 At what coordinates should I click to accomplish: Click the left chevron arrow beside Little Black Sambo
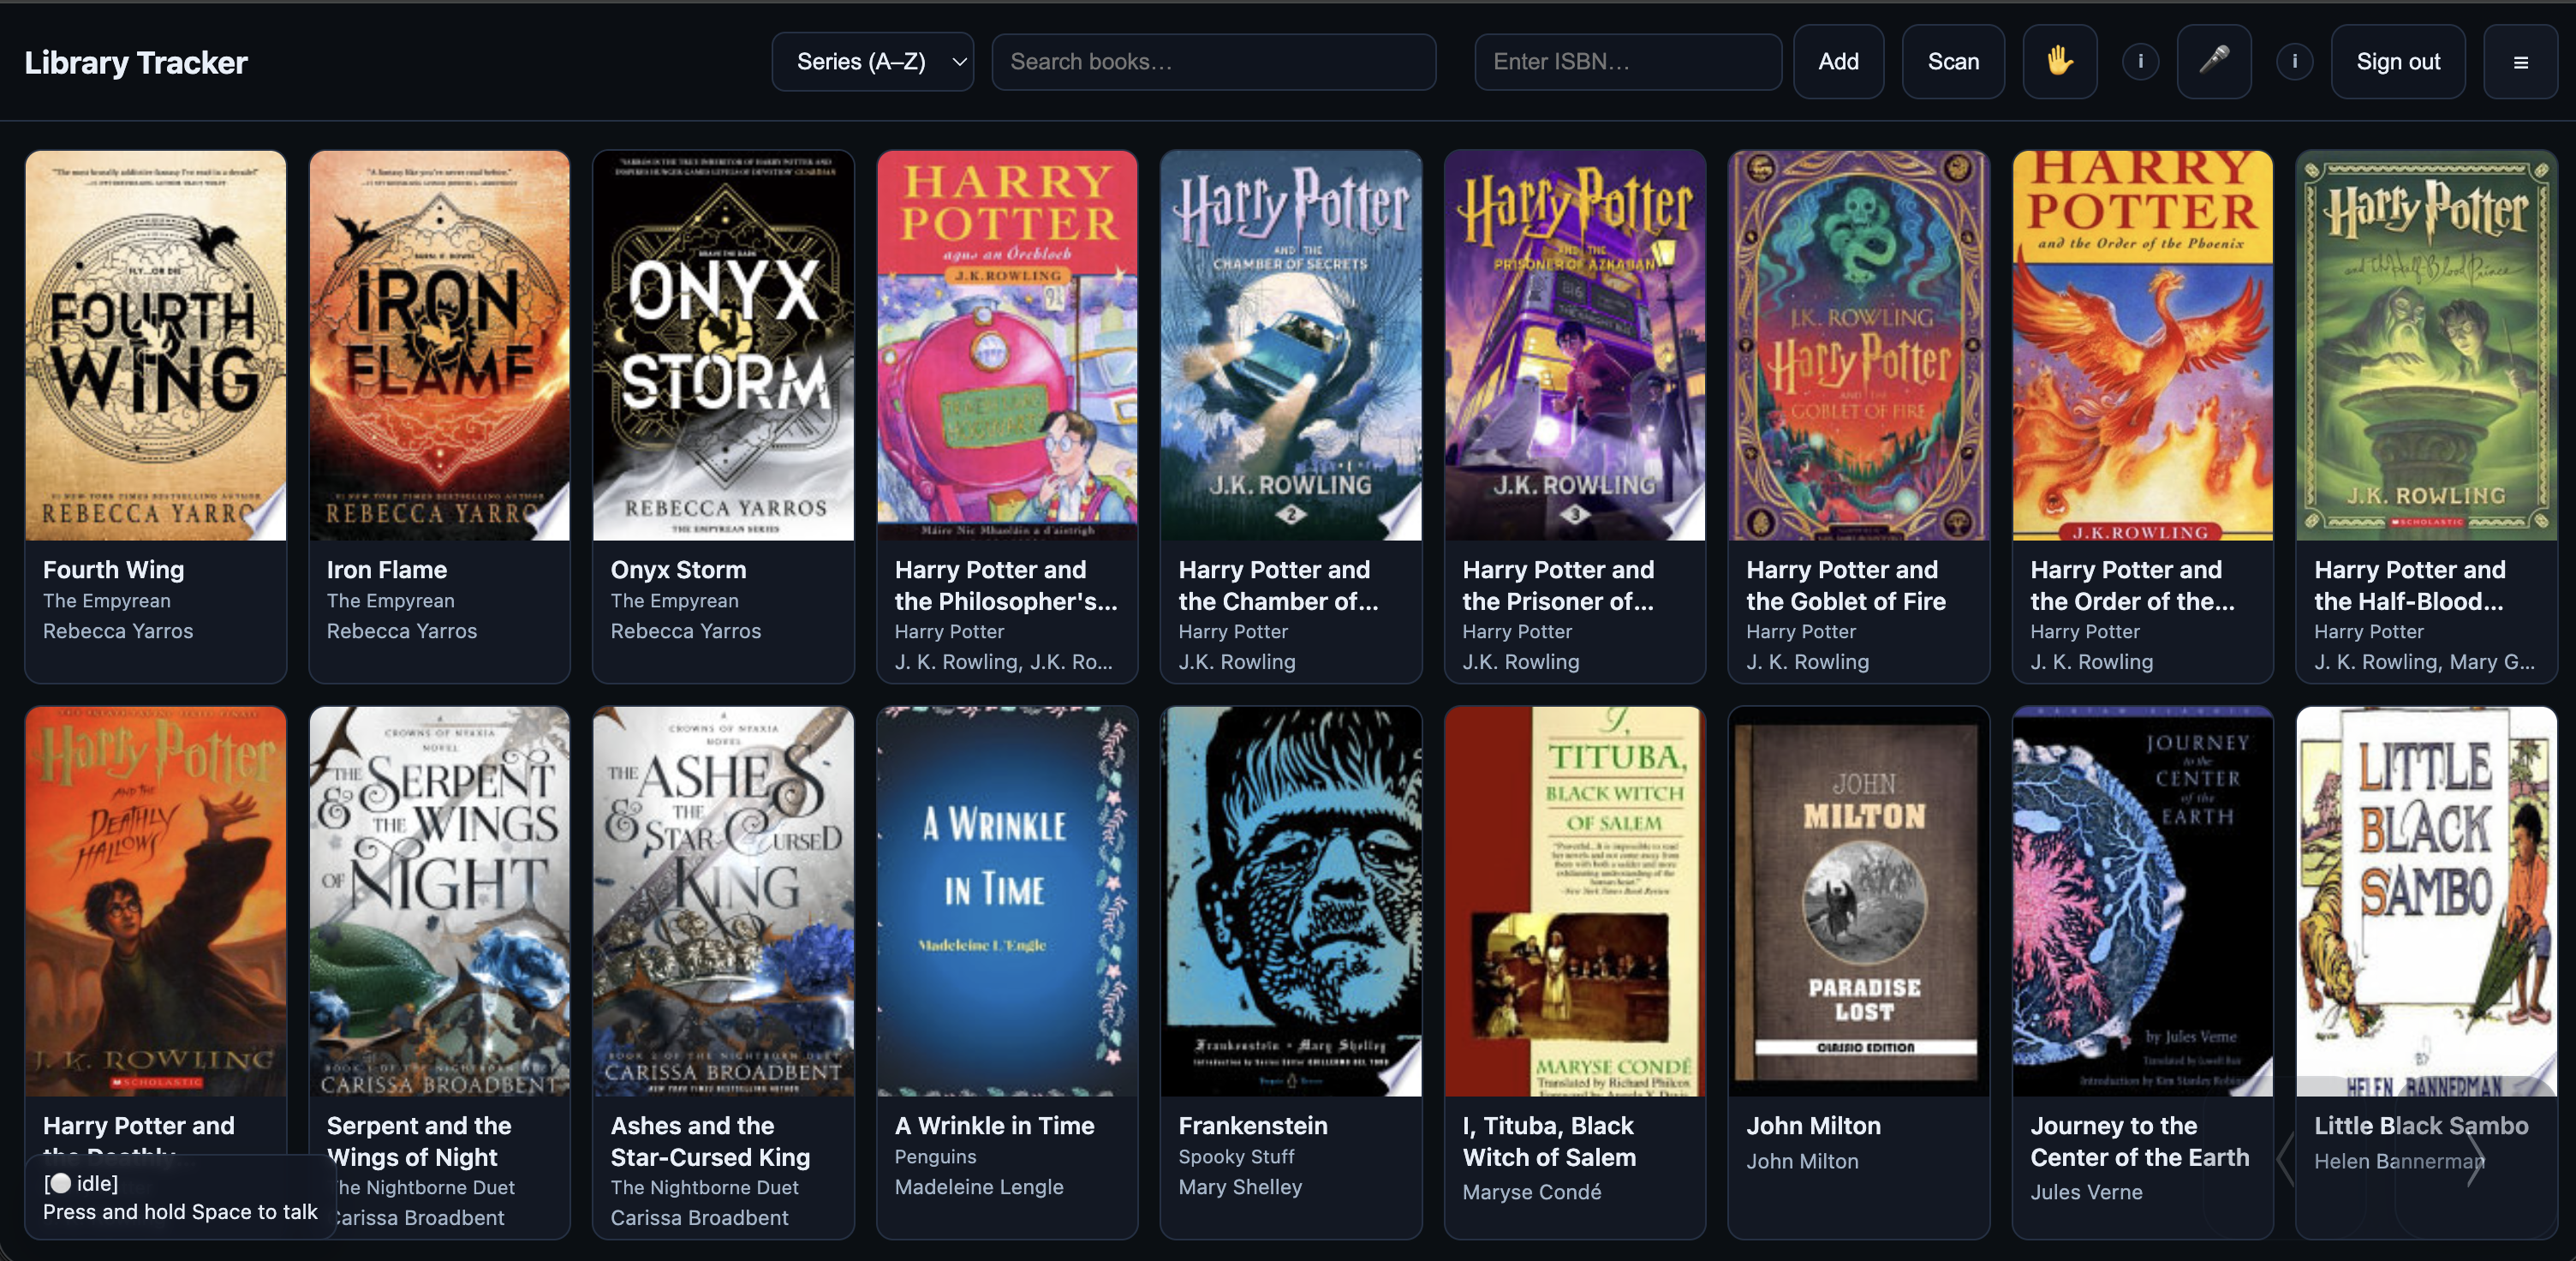pyautogui.click(x=2286, y=1158)
